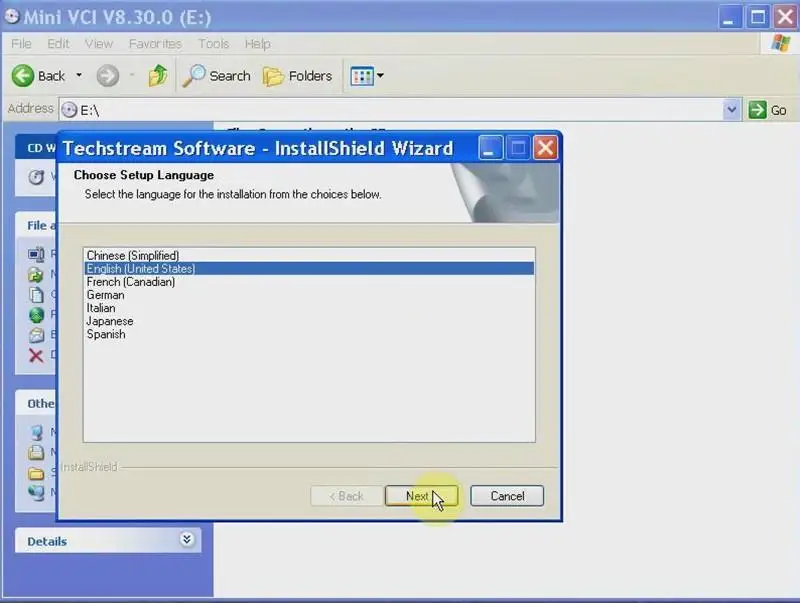
Task: Click the move file icon in sidebar
Action: 36,274
